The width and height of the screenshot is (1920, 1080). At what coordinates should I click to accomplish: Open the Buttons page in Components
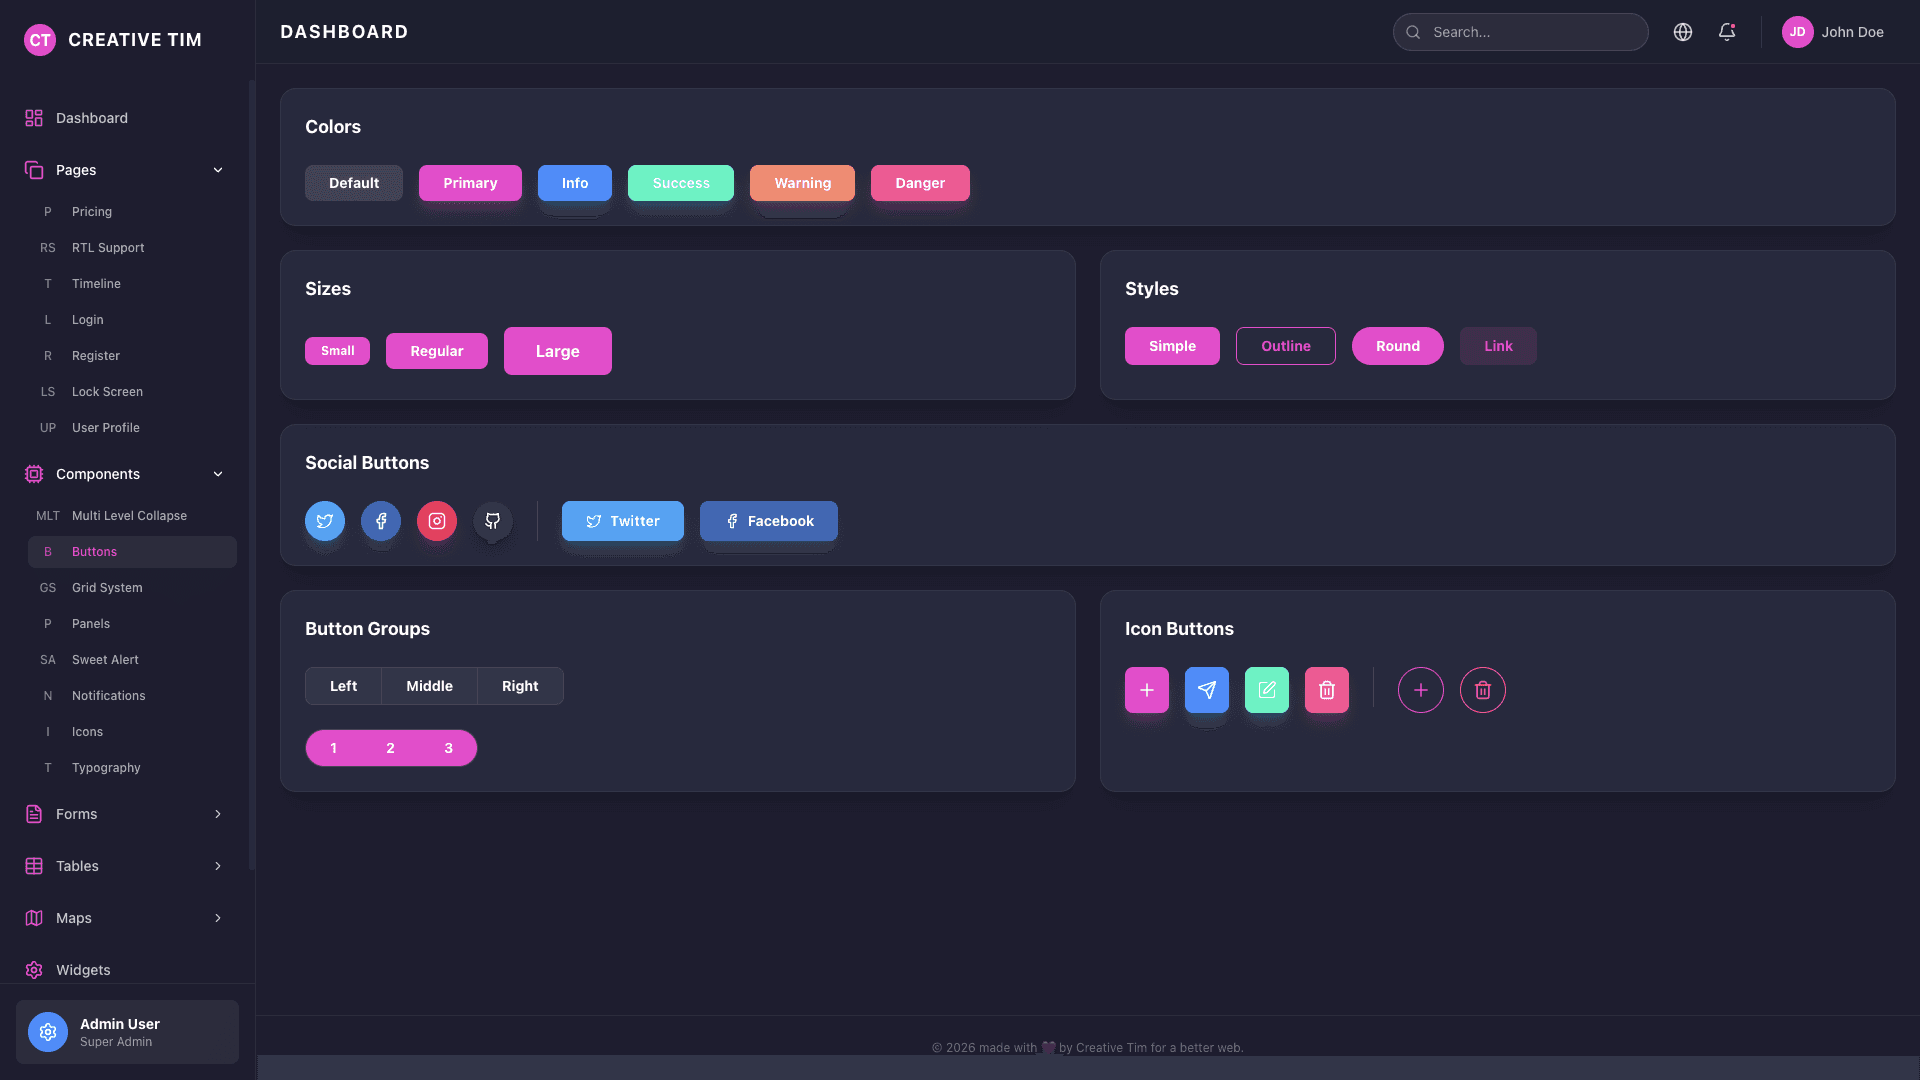coord(132,551)
